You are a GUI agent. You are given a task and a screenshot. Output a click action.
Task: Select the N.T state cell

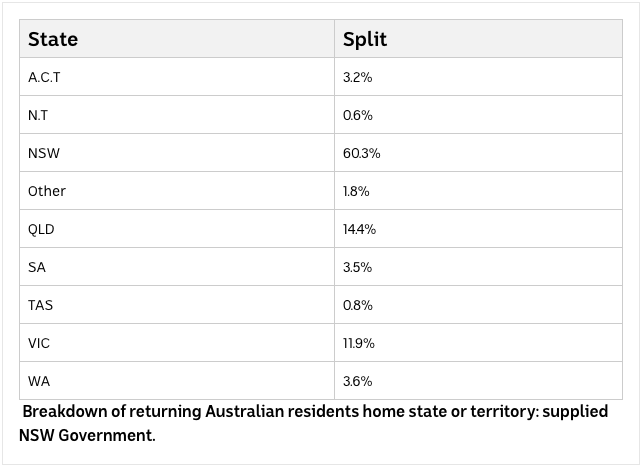[x=39, y=115]
